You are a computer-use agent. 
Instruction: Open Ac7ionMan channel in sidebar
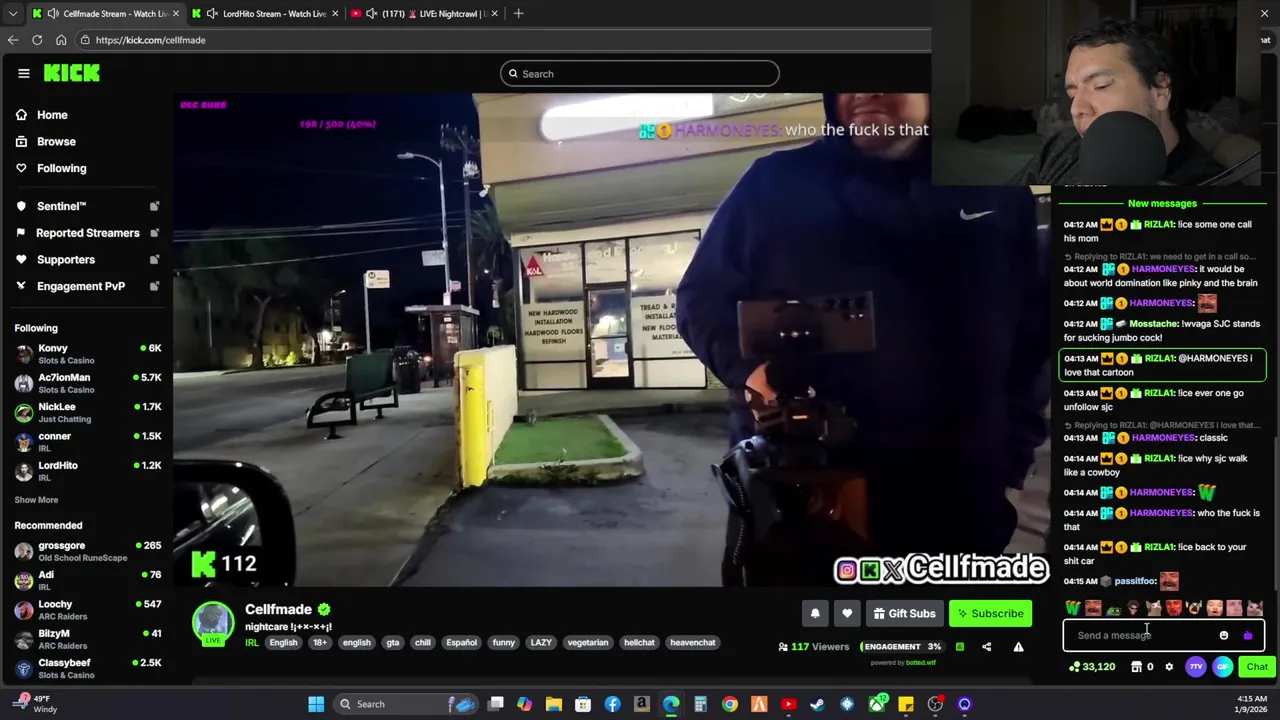coord(88,383)
